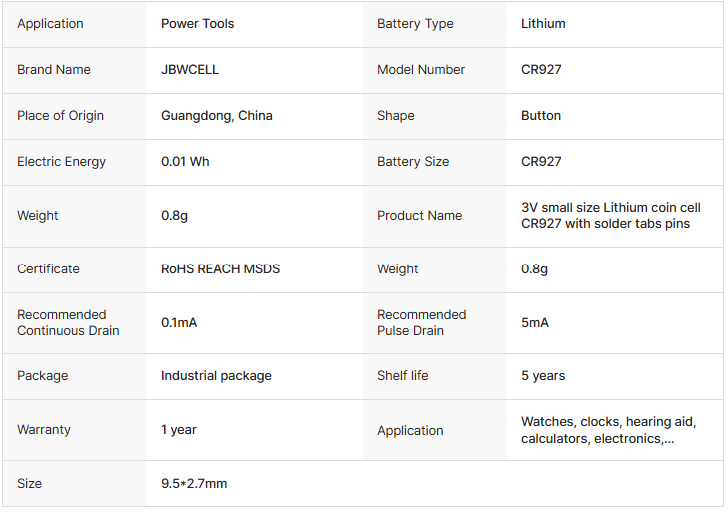Viewport: 728px width, 513px height.
Task: Click the 'Recommended Continuous Drain' label
Action: pyautogui.click(x=68, y=323)
